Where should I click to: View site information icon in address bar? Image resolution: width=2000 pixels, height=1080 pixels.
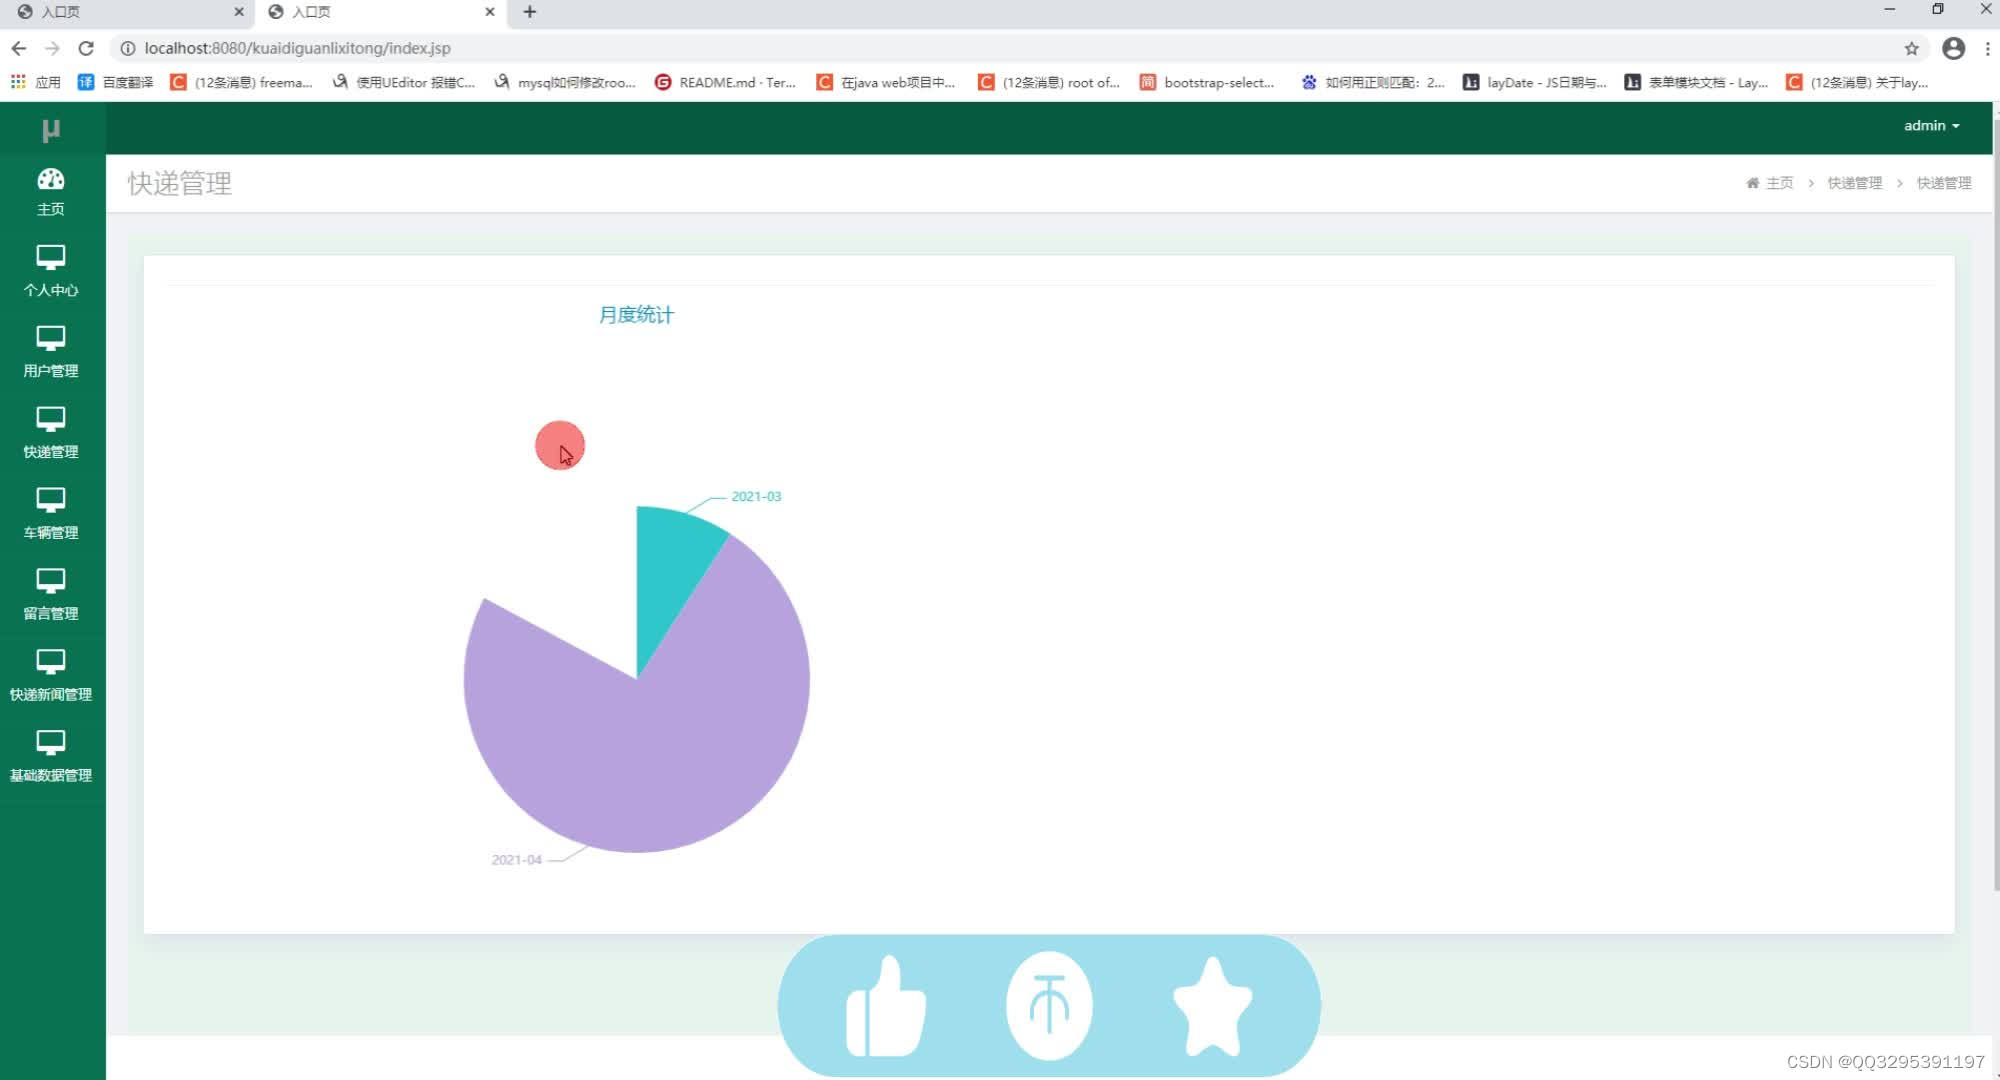click(128, 48)
